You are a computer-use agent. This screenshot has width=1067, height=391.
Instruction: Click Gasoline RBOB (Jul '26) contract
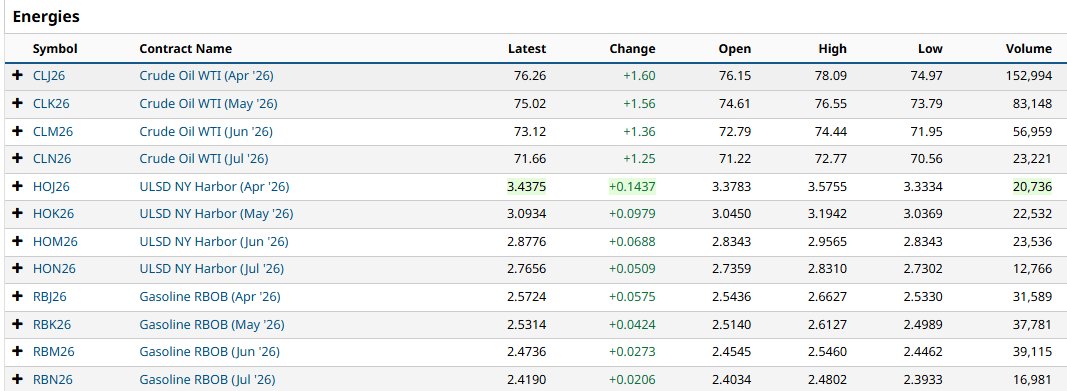pos(208,379)
